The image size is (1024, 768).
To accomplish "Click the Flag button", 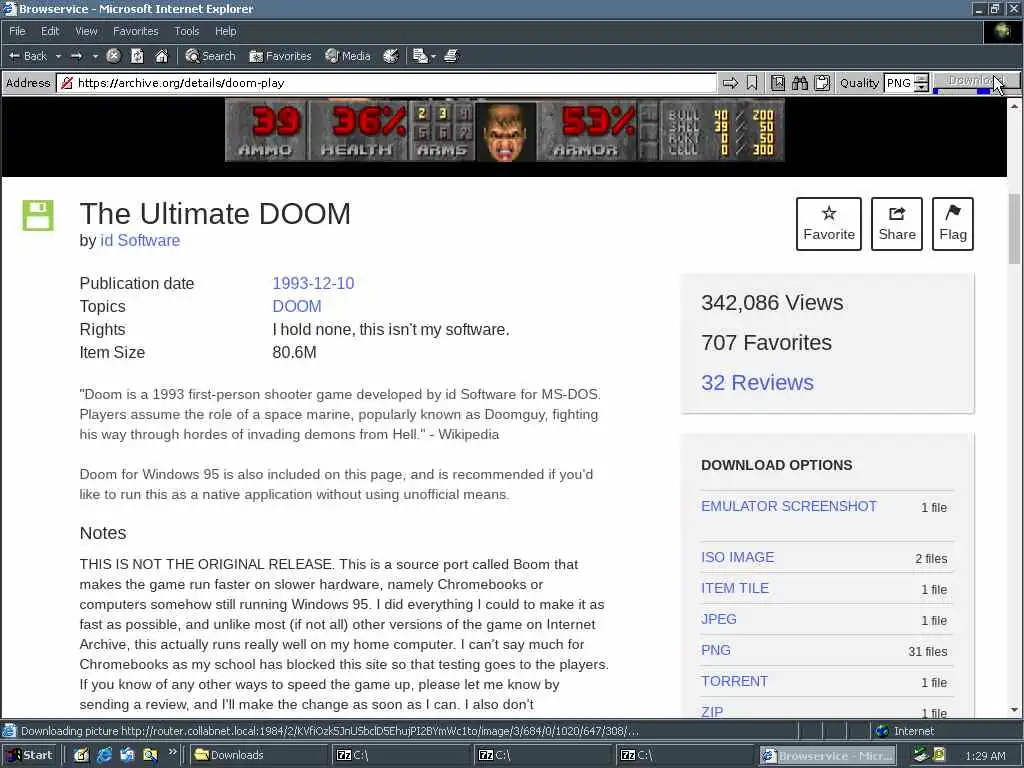I will (953, 224).
